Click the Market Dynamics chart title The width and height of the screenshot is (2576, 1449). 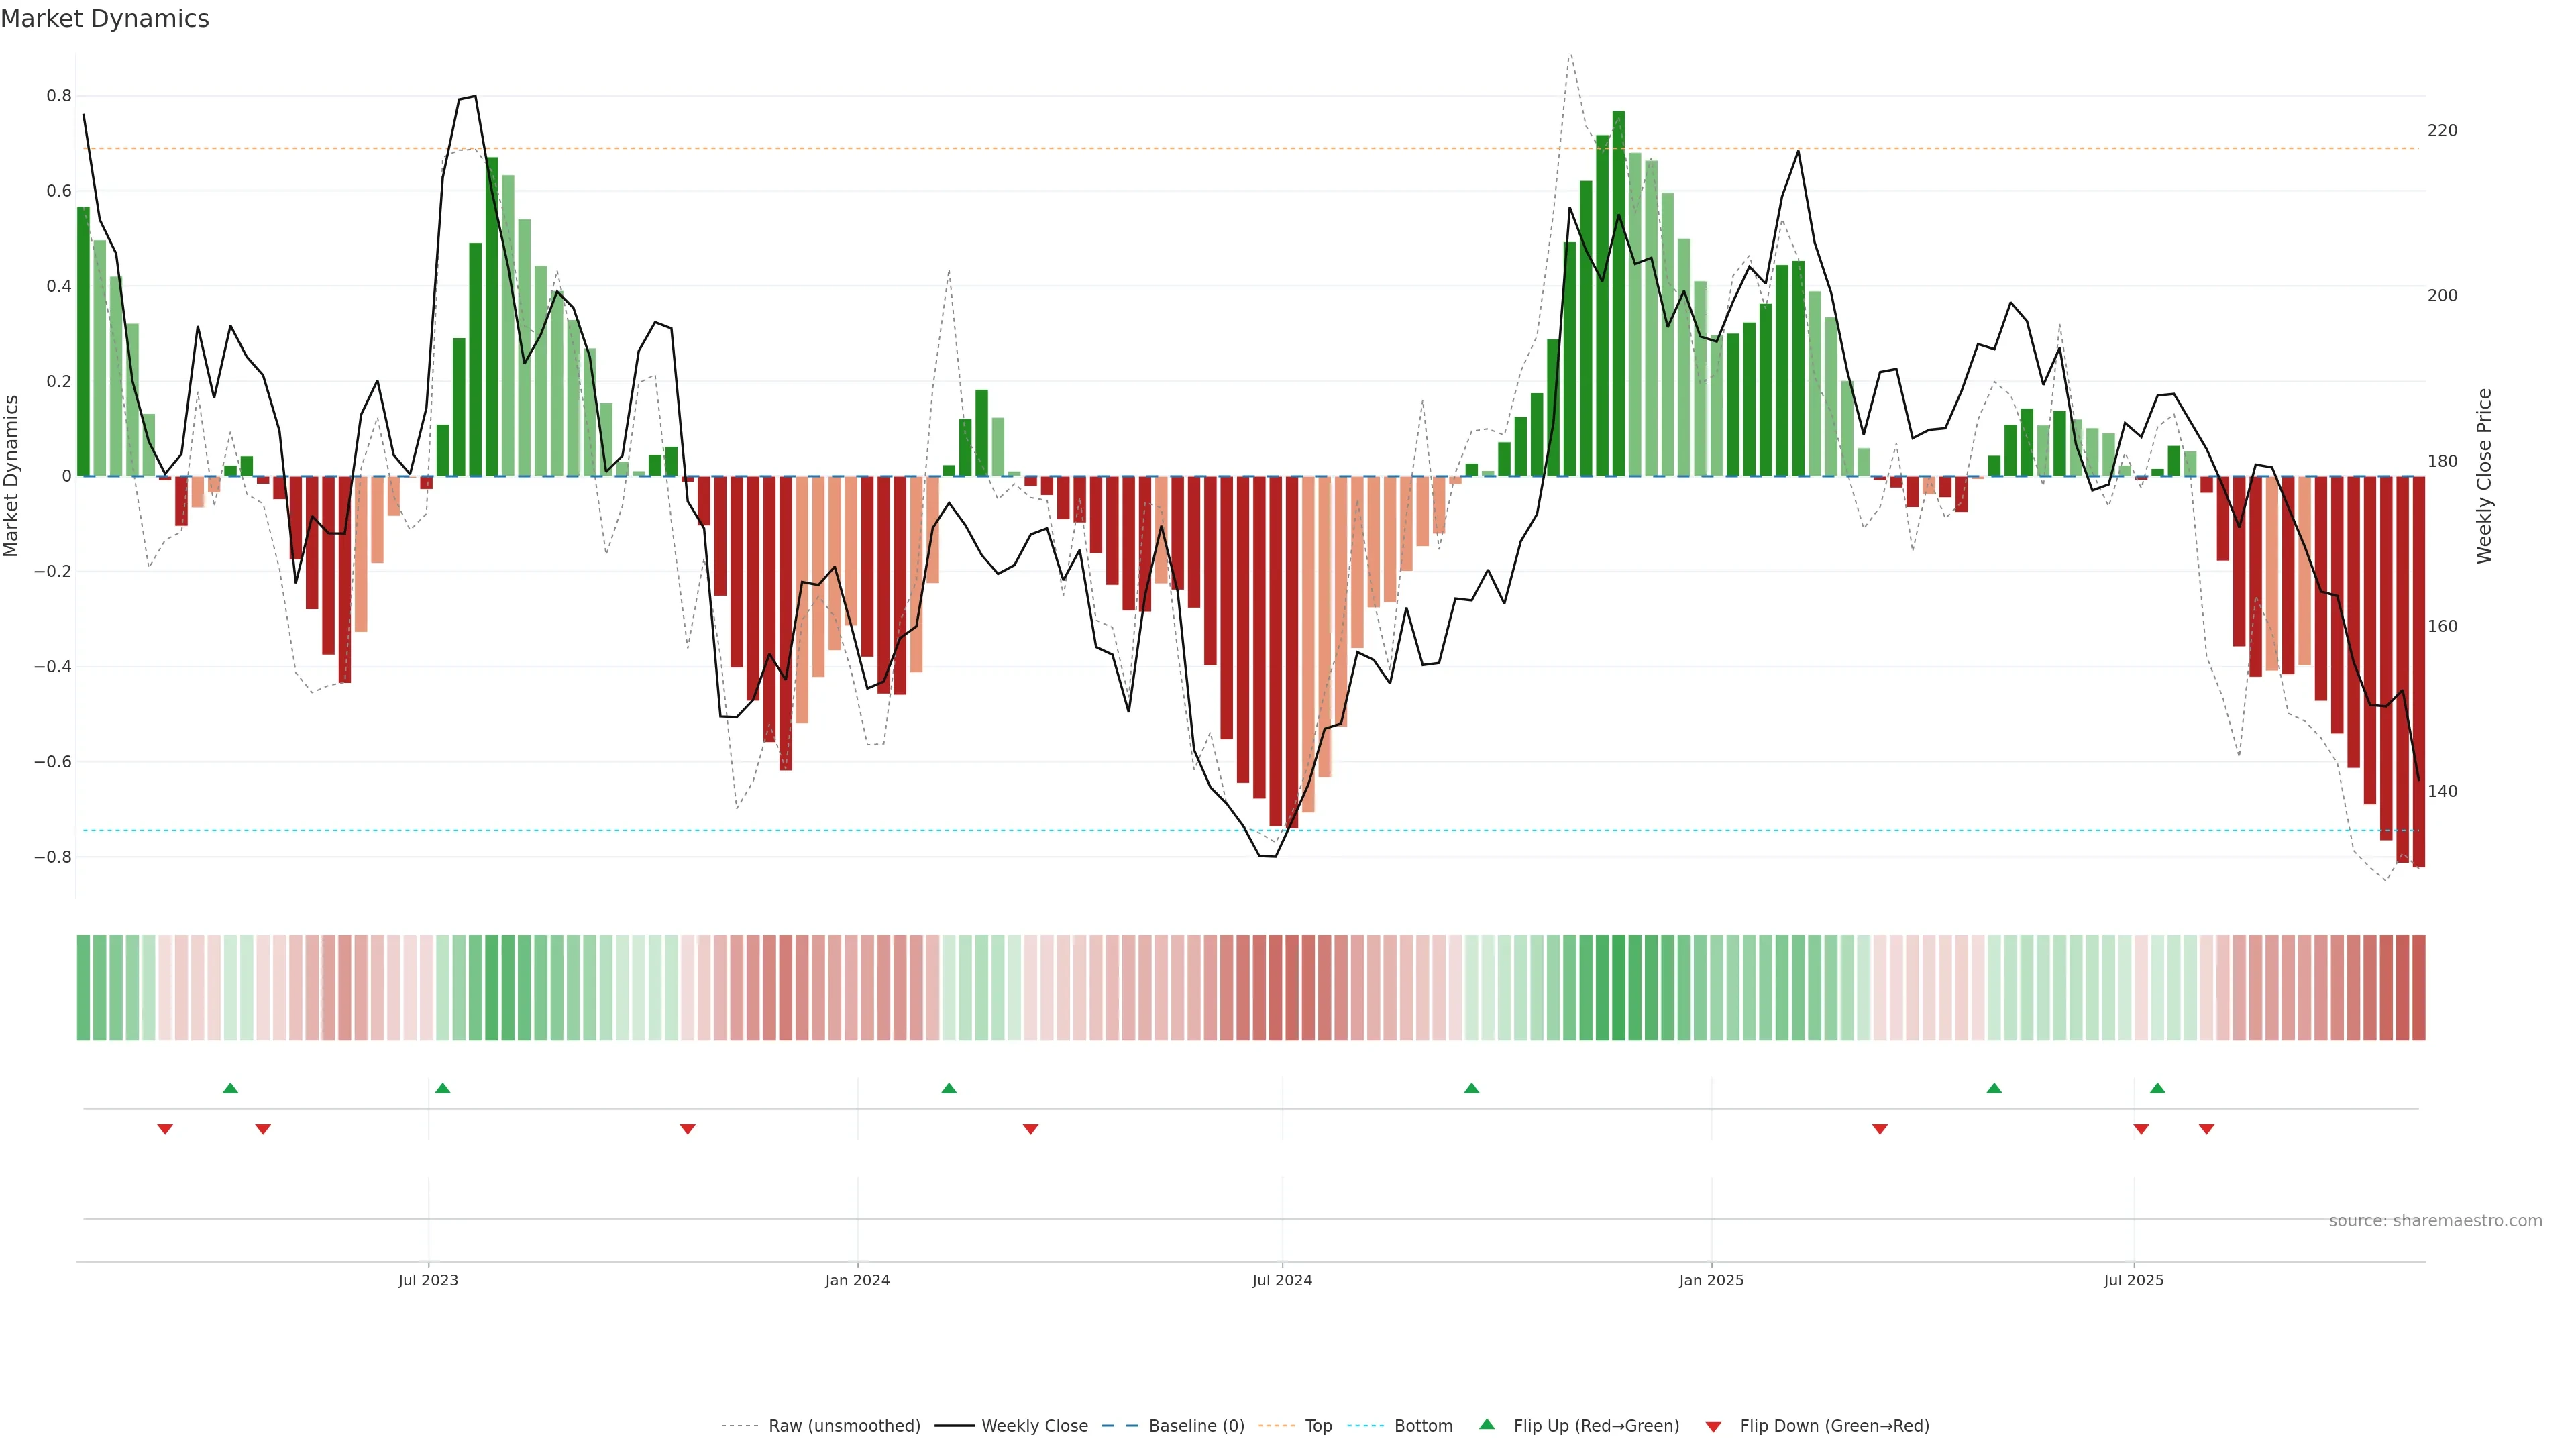(105, 19)
